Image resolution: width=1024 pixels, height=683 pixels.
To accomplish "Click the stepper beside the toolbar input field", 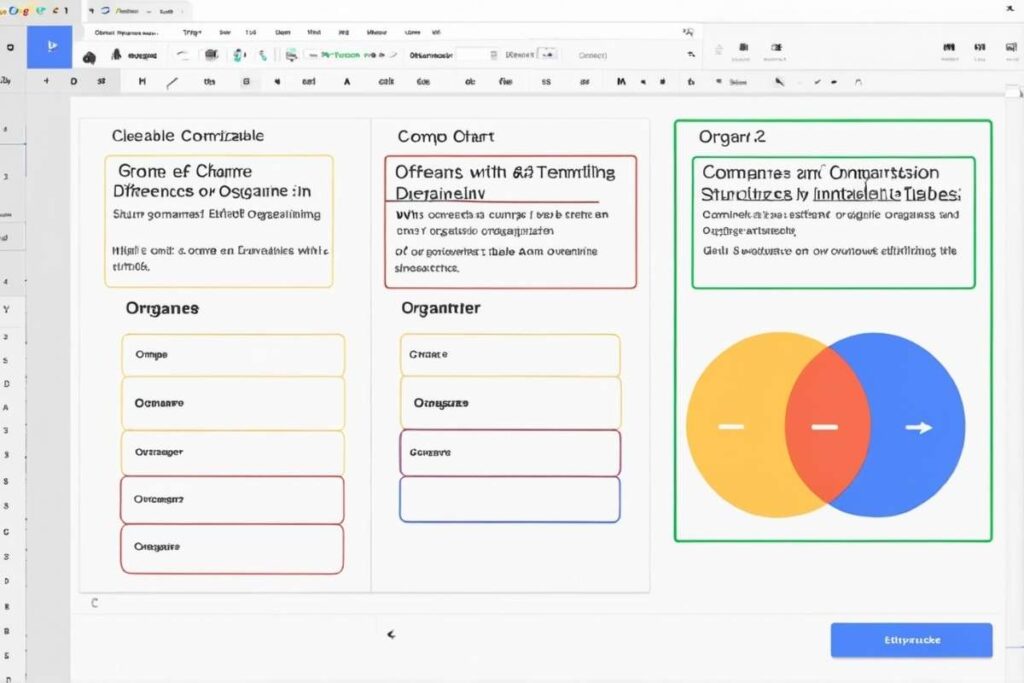I will [x=494, y=56].
